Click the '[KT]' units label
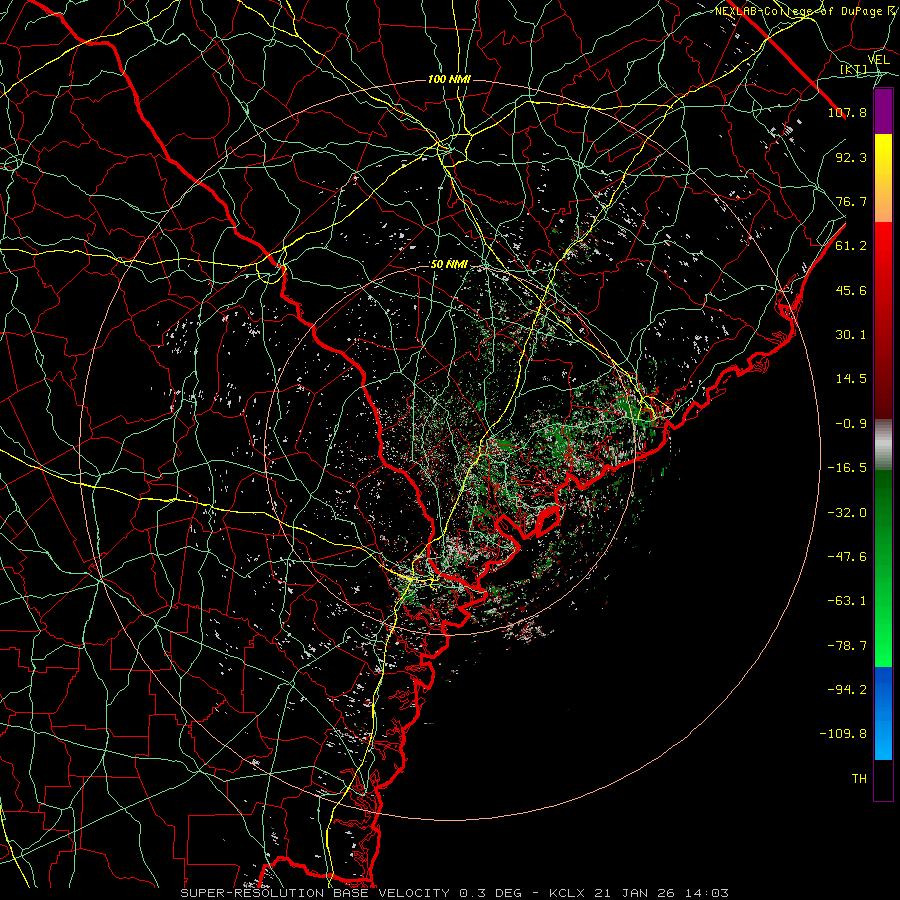This screenshot has height=900, width=900. tap(853, 69)
